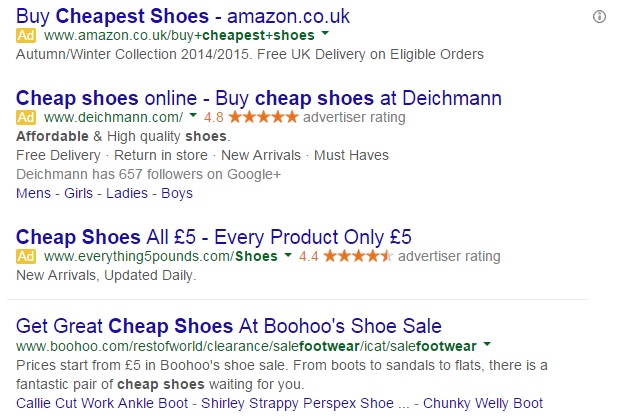Click Deichmann's orange star rating
Viewport: 632px width, 420px height.
point(263,117)
